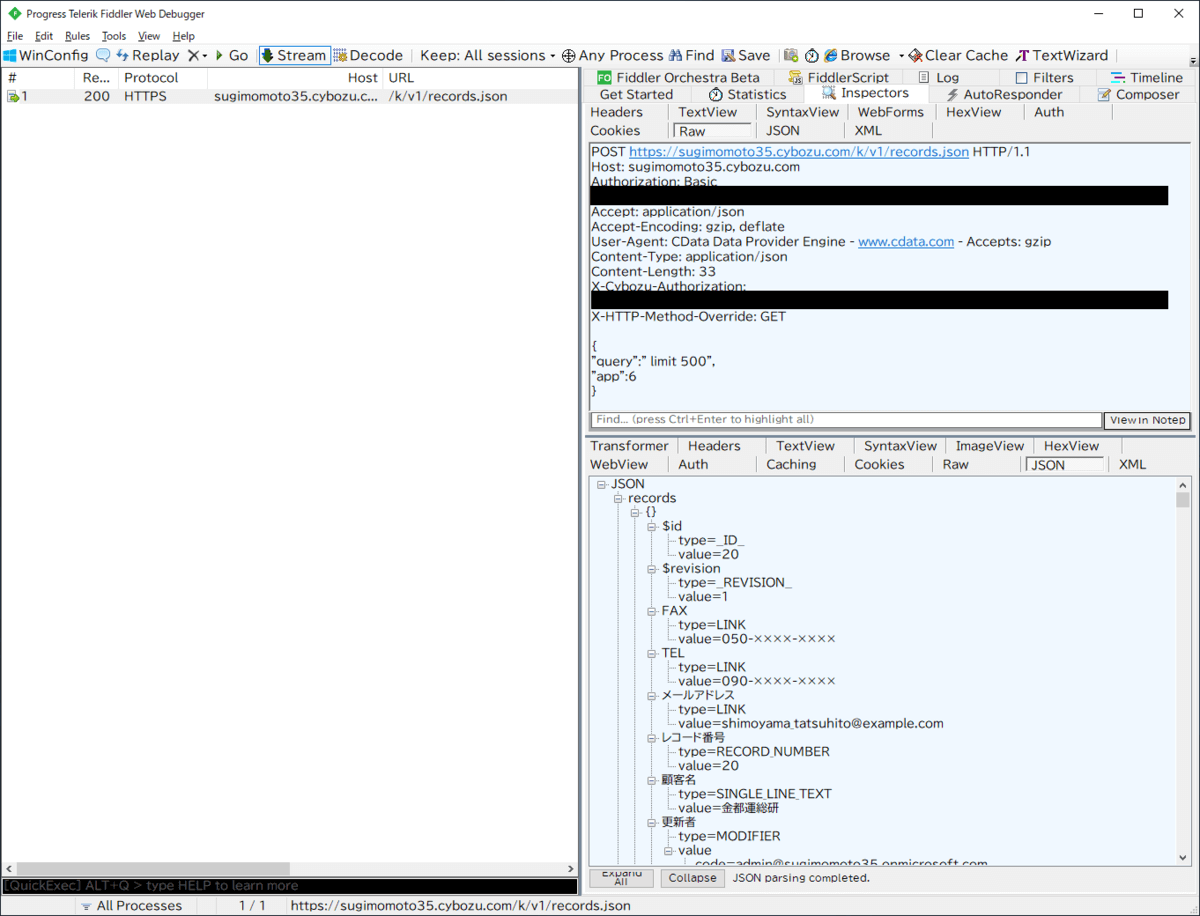Open the Composer tab

[x=1139, y=94]
